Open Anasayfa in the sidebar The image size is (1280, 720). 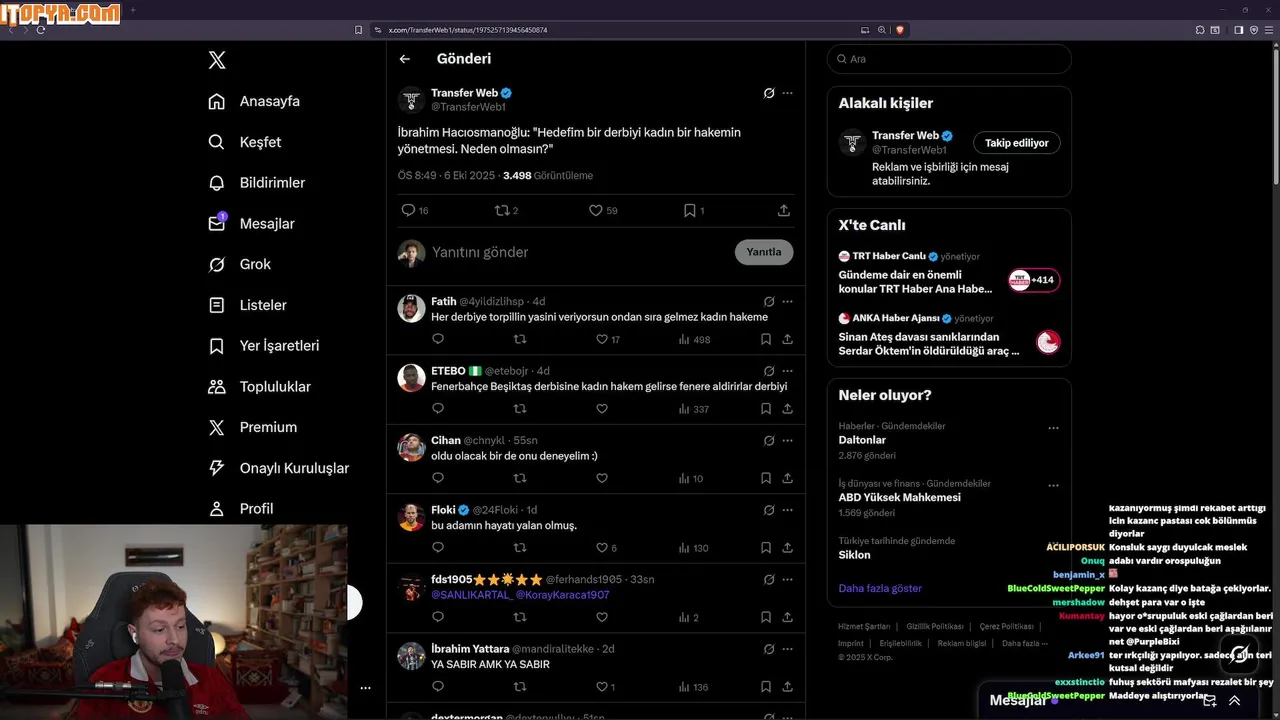254,101
